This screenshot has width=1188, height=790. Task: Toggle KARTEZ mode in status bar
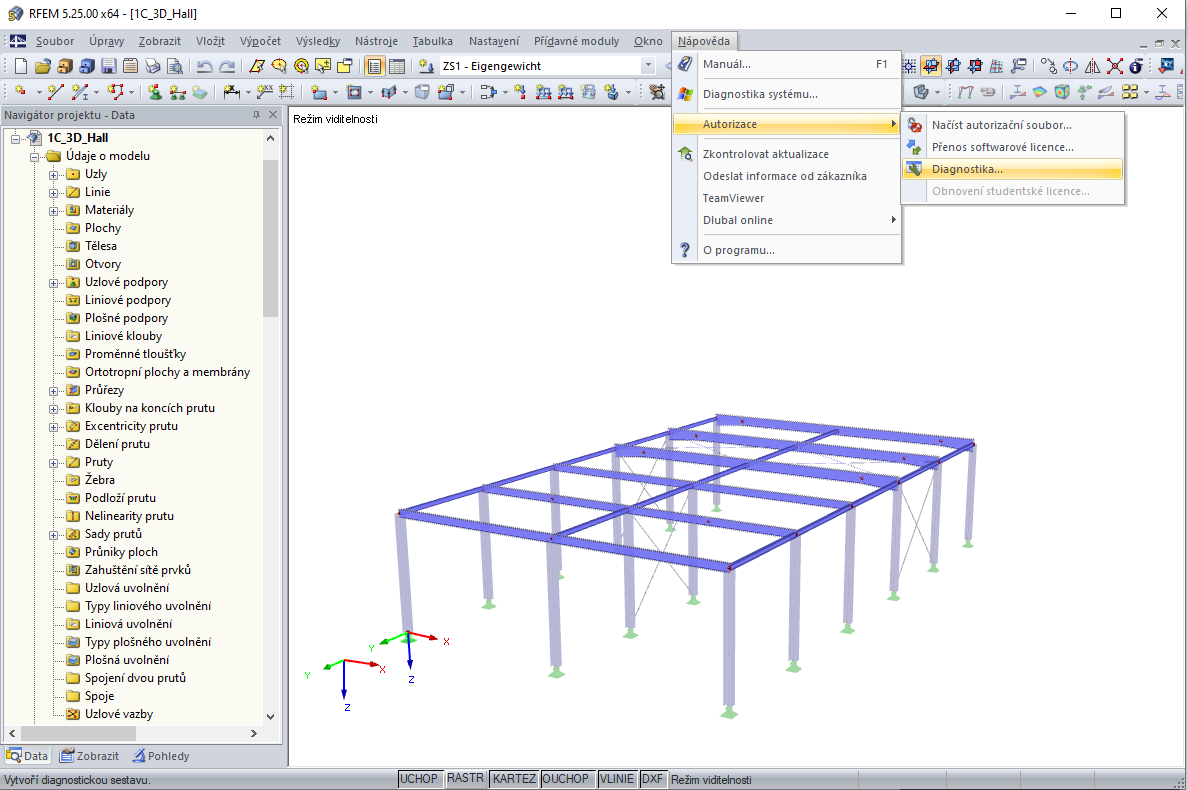[x=514, y=779]
